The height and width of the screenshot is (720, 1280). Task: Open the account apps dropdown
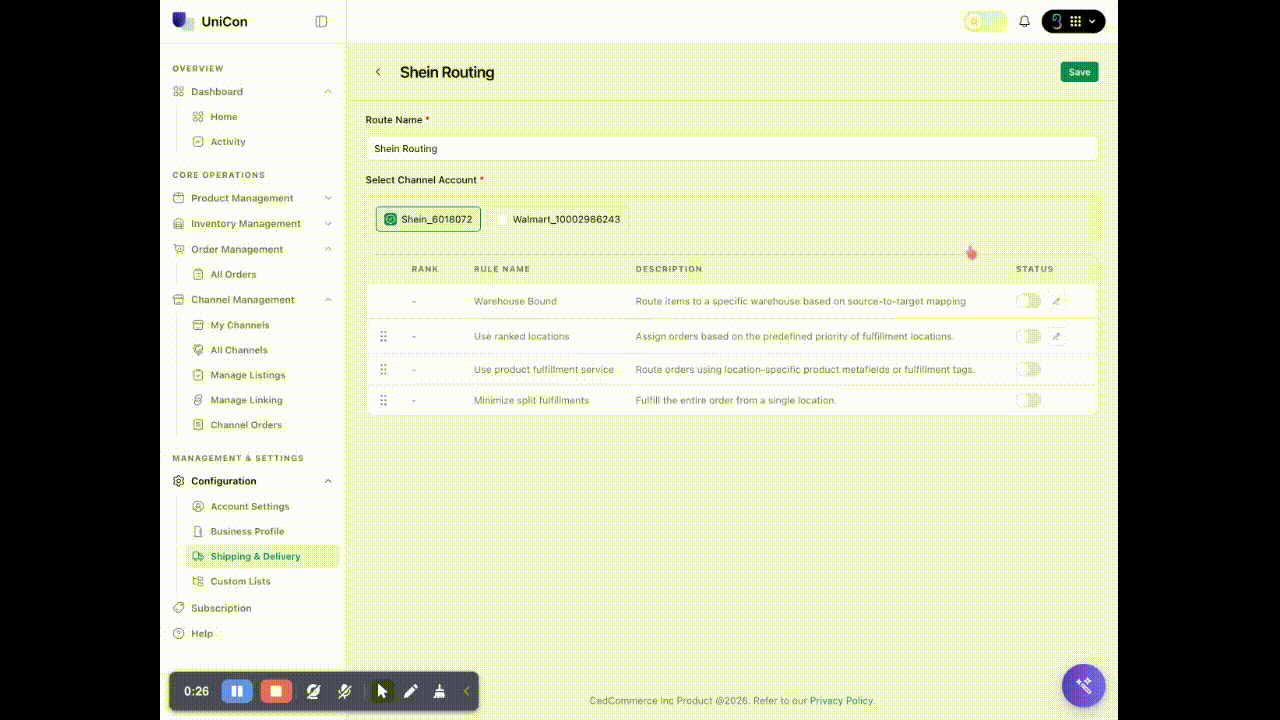(x=1073, y=21)
